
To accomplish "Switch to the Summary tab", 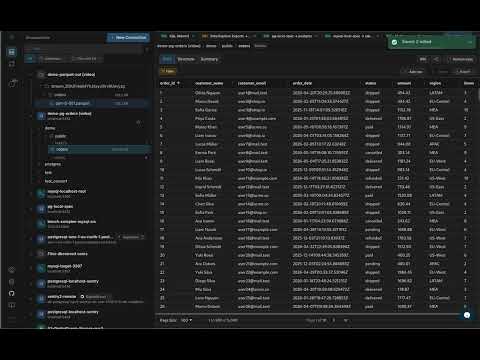I will click(x=209, y=59).
